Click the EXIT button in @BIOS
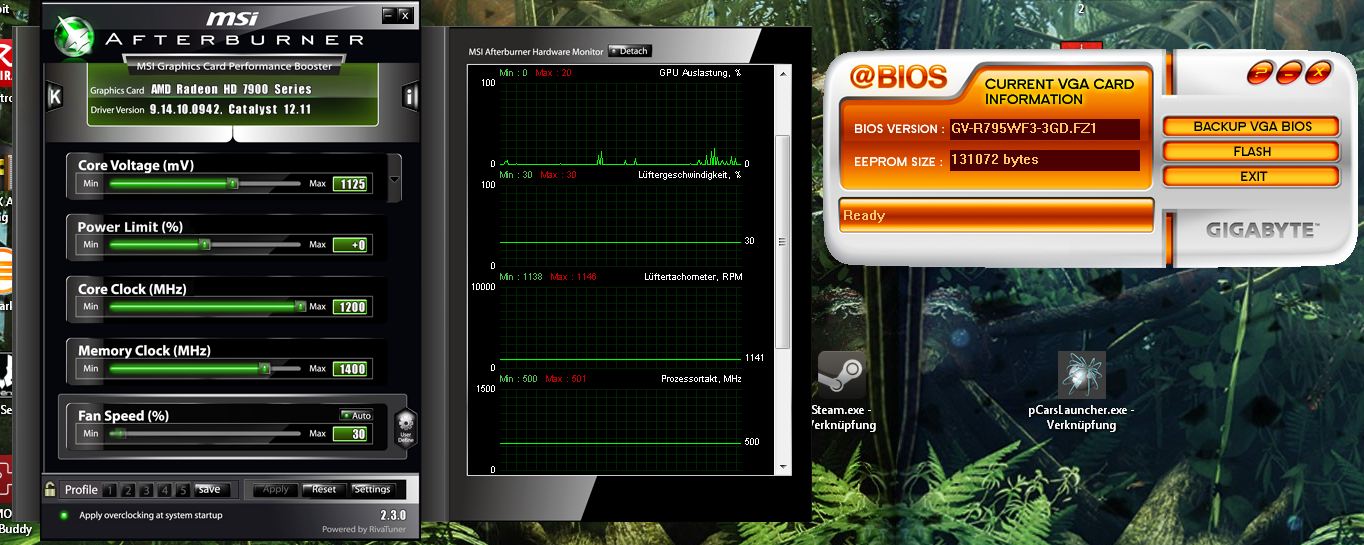 point(1251,176)
